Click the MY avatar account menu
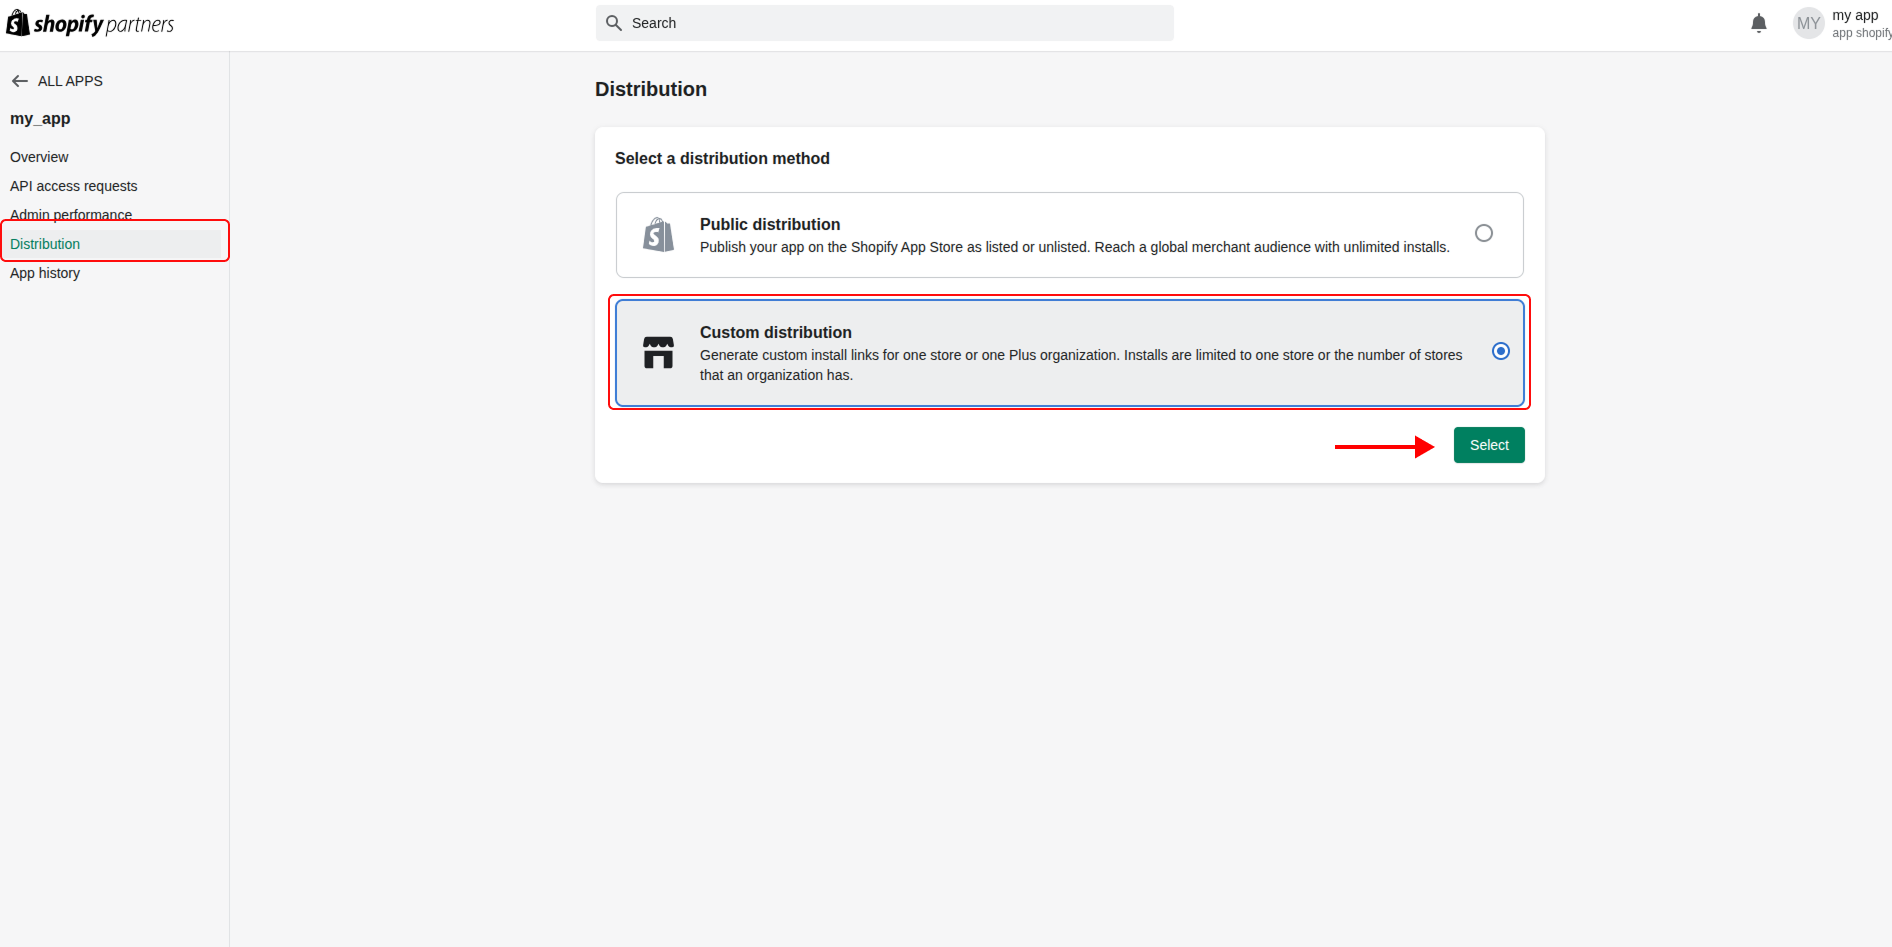This screenshot has height=947, width=1892. pyautogui.click(x=1808, y=22)
